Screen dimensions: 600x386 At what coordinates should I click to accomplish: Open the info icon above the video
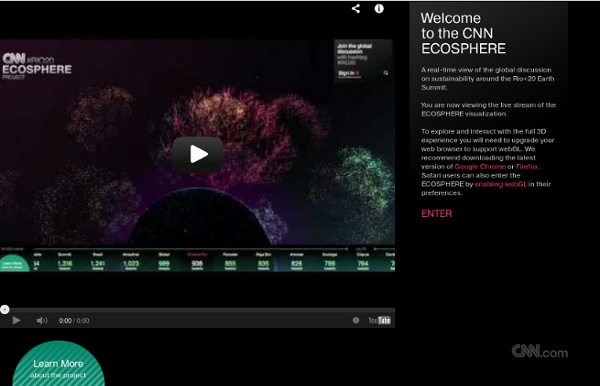pyautogui.click(x=379, y=8)
